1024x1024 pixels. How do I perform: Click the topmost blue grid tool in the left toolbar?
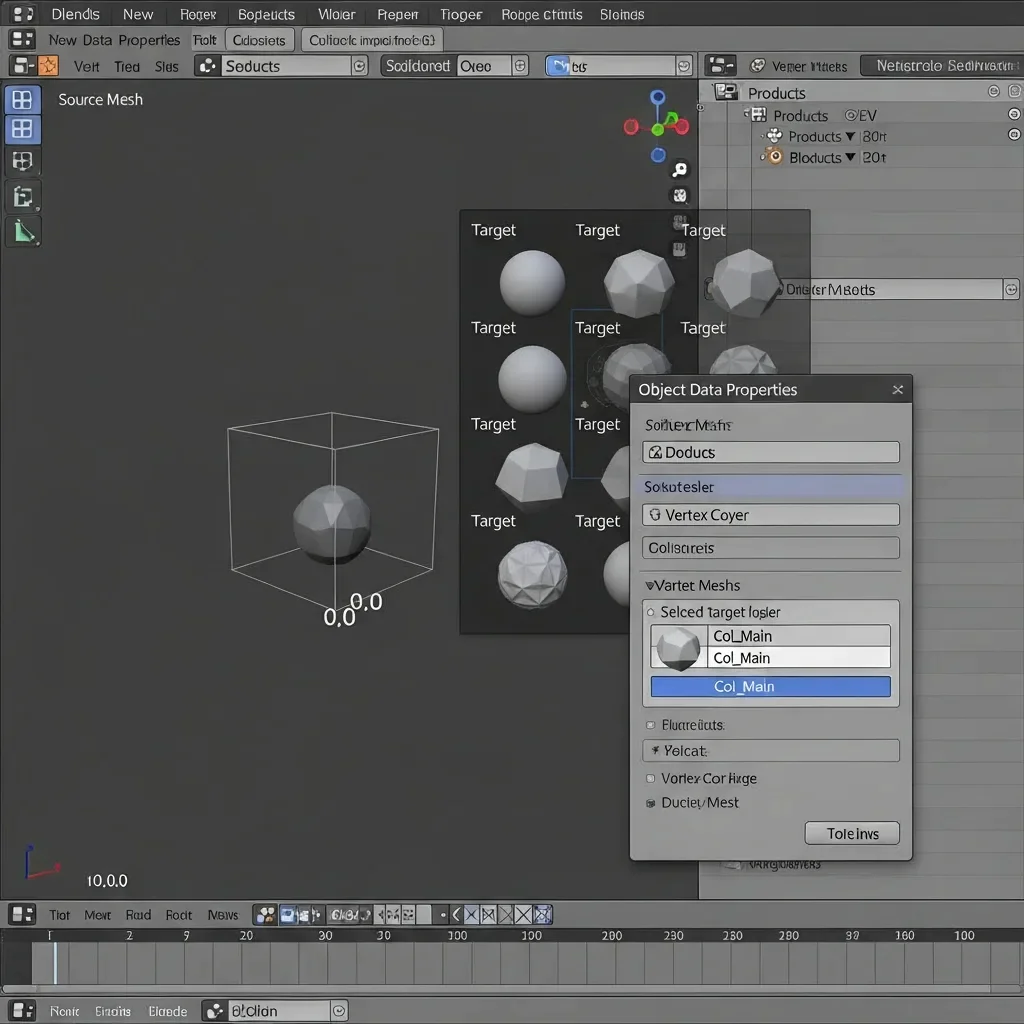(23, 100)
